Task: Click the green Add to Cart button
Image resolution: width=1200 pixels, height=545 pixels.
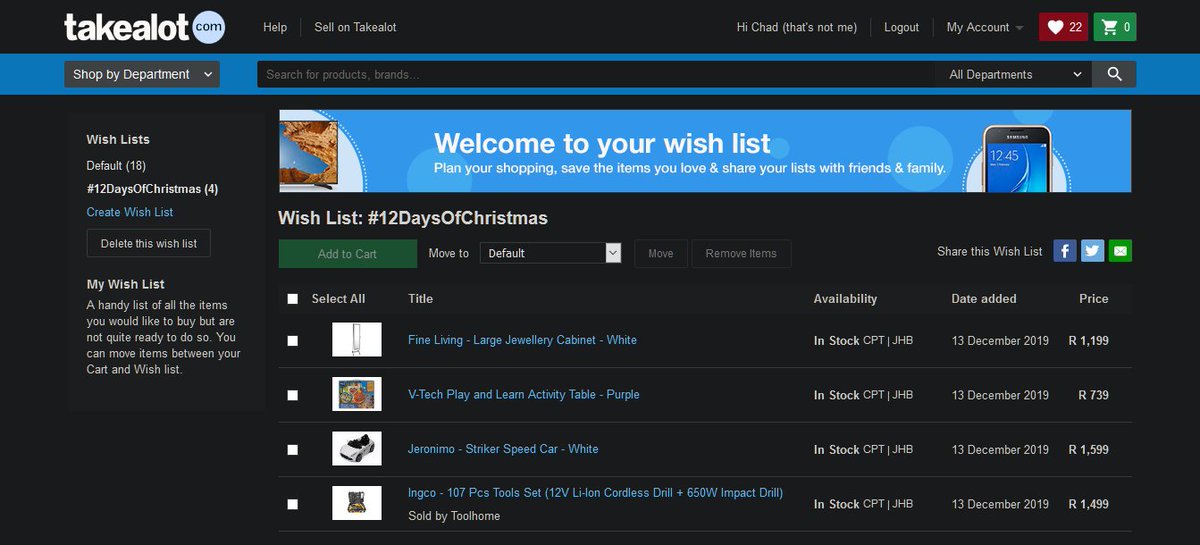Action: [347, 254]
